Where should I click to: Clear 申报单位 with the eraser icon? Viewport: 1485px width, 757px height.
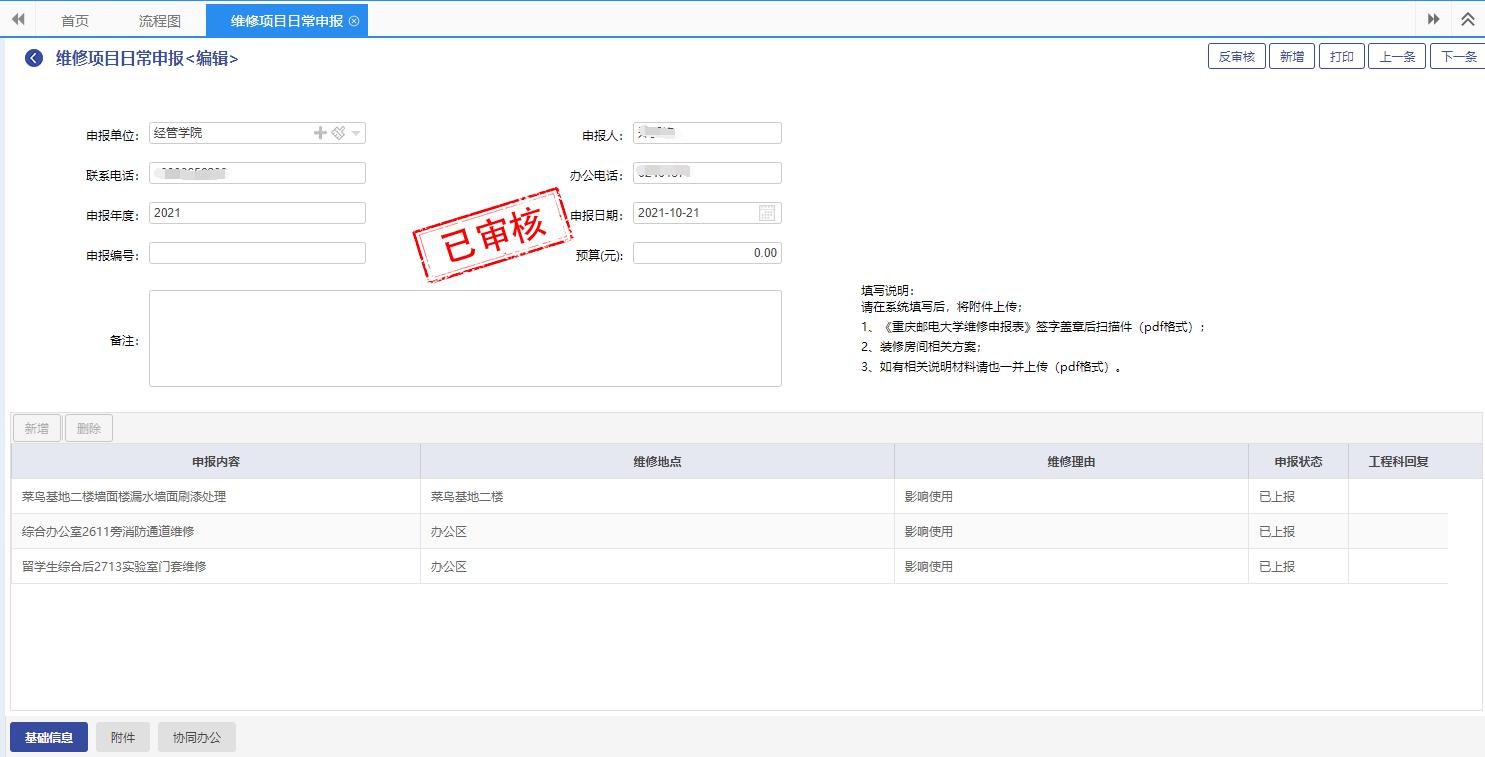coord(338,133)
